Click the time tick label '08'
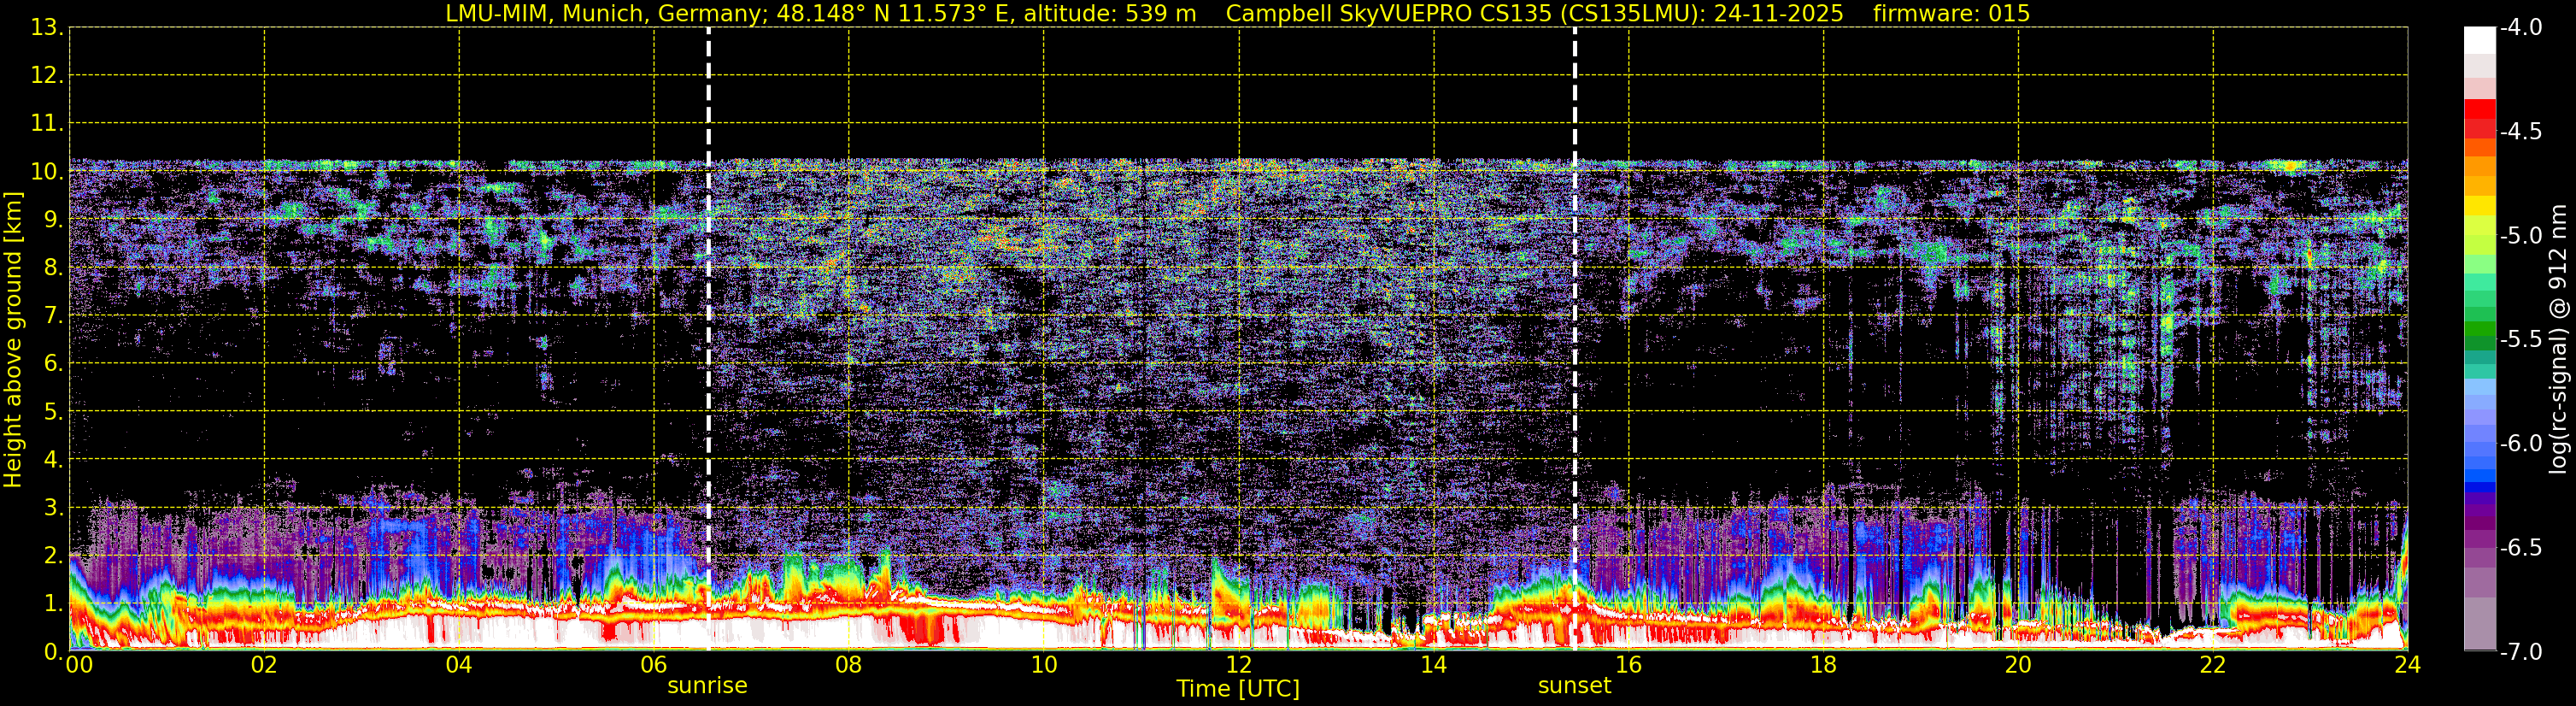Screen dimensions: 2576x706 tap(849, 665)
